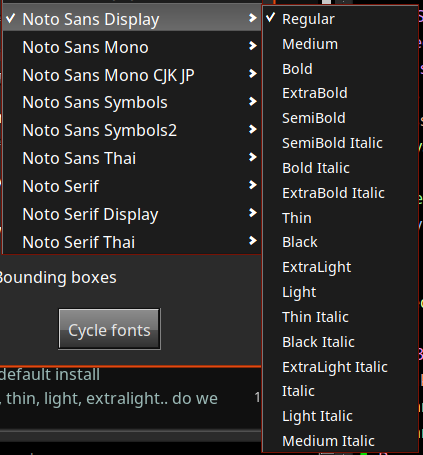This screenshot has width=423, height=455.
Task: Expand arrow beside Noto Sans Mono CJK JP
Action: click(x=253, y=73)
